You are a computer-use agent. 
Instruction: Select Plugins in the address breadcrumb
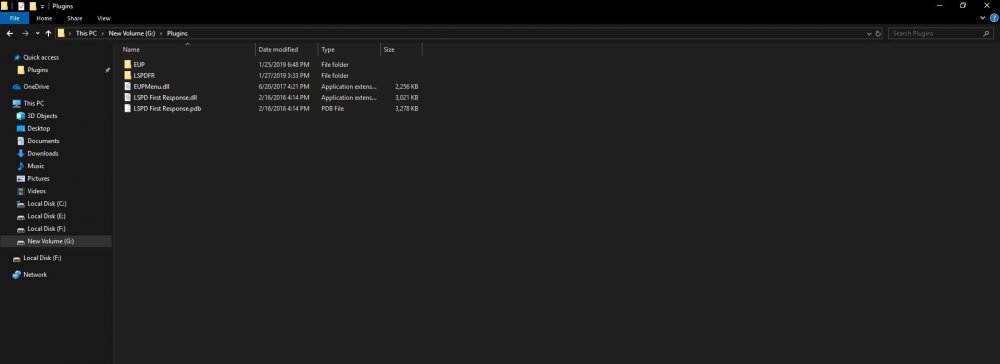(x=177, y=33)
